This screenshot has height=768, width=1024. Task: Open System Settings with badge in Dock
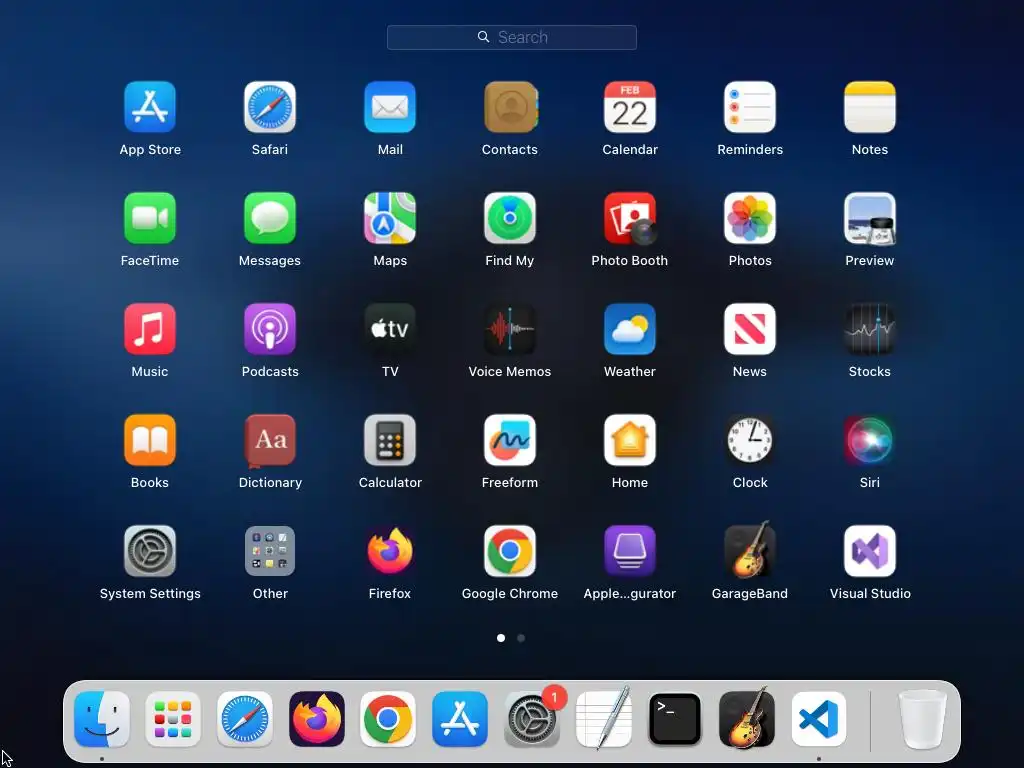[x=532, y=719]
